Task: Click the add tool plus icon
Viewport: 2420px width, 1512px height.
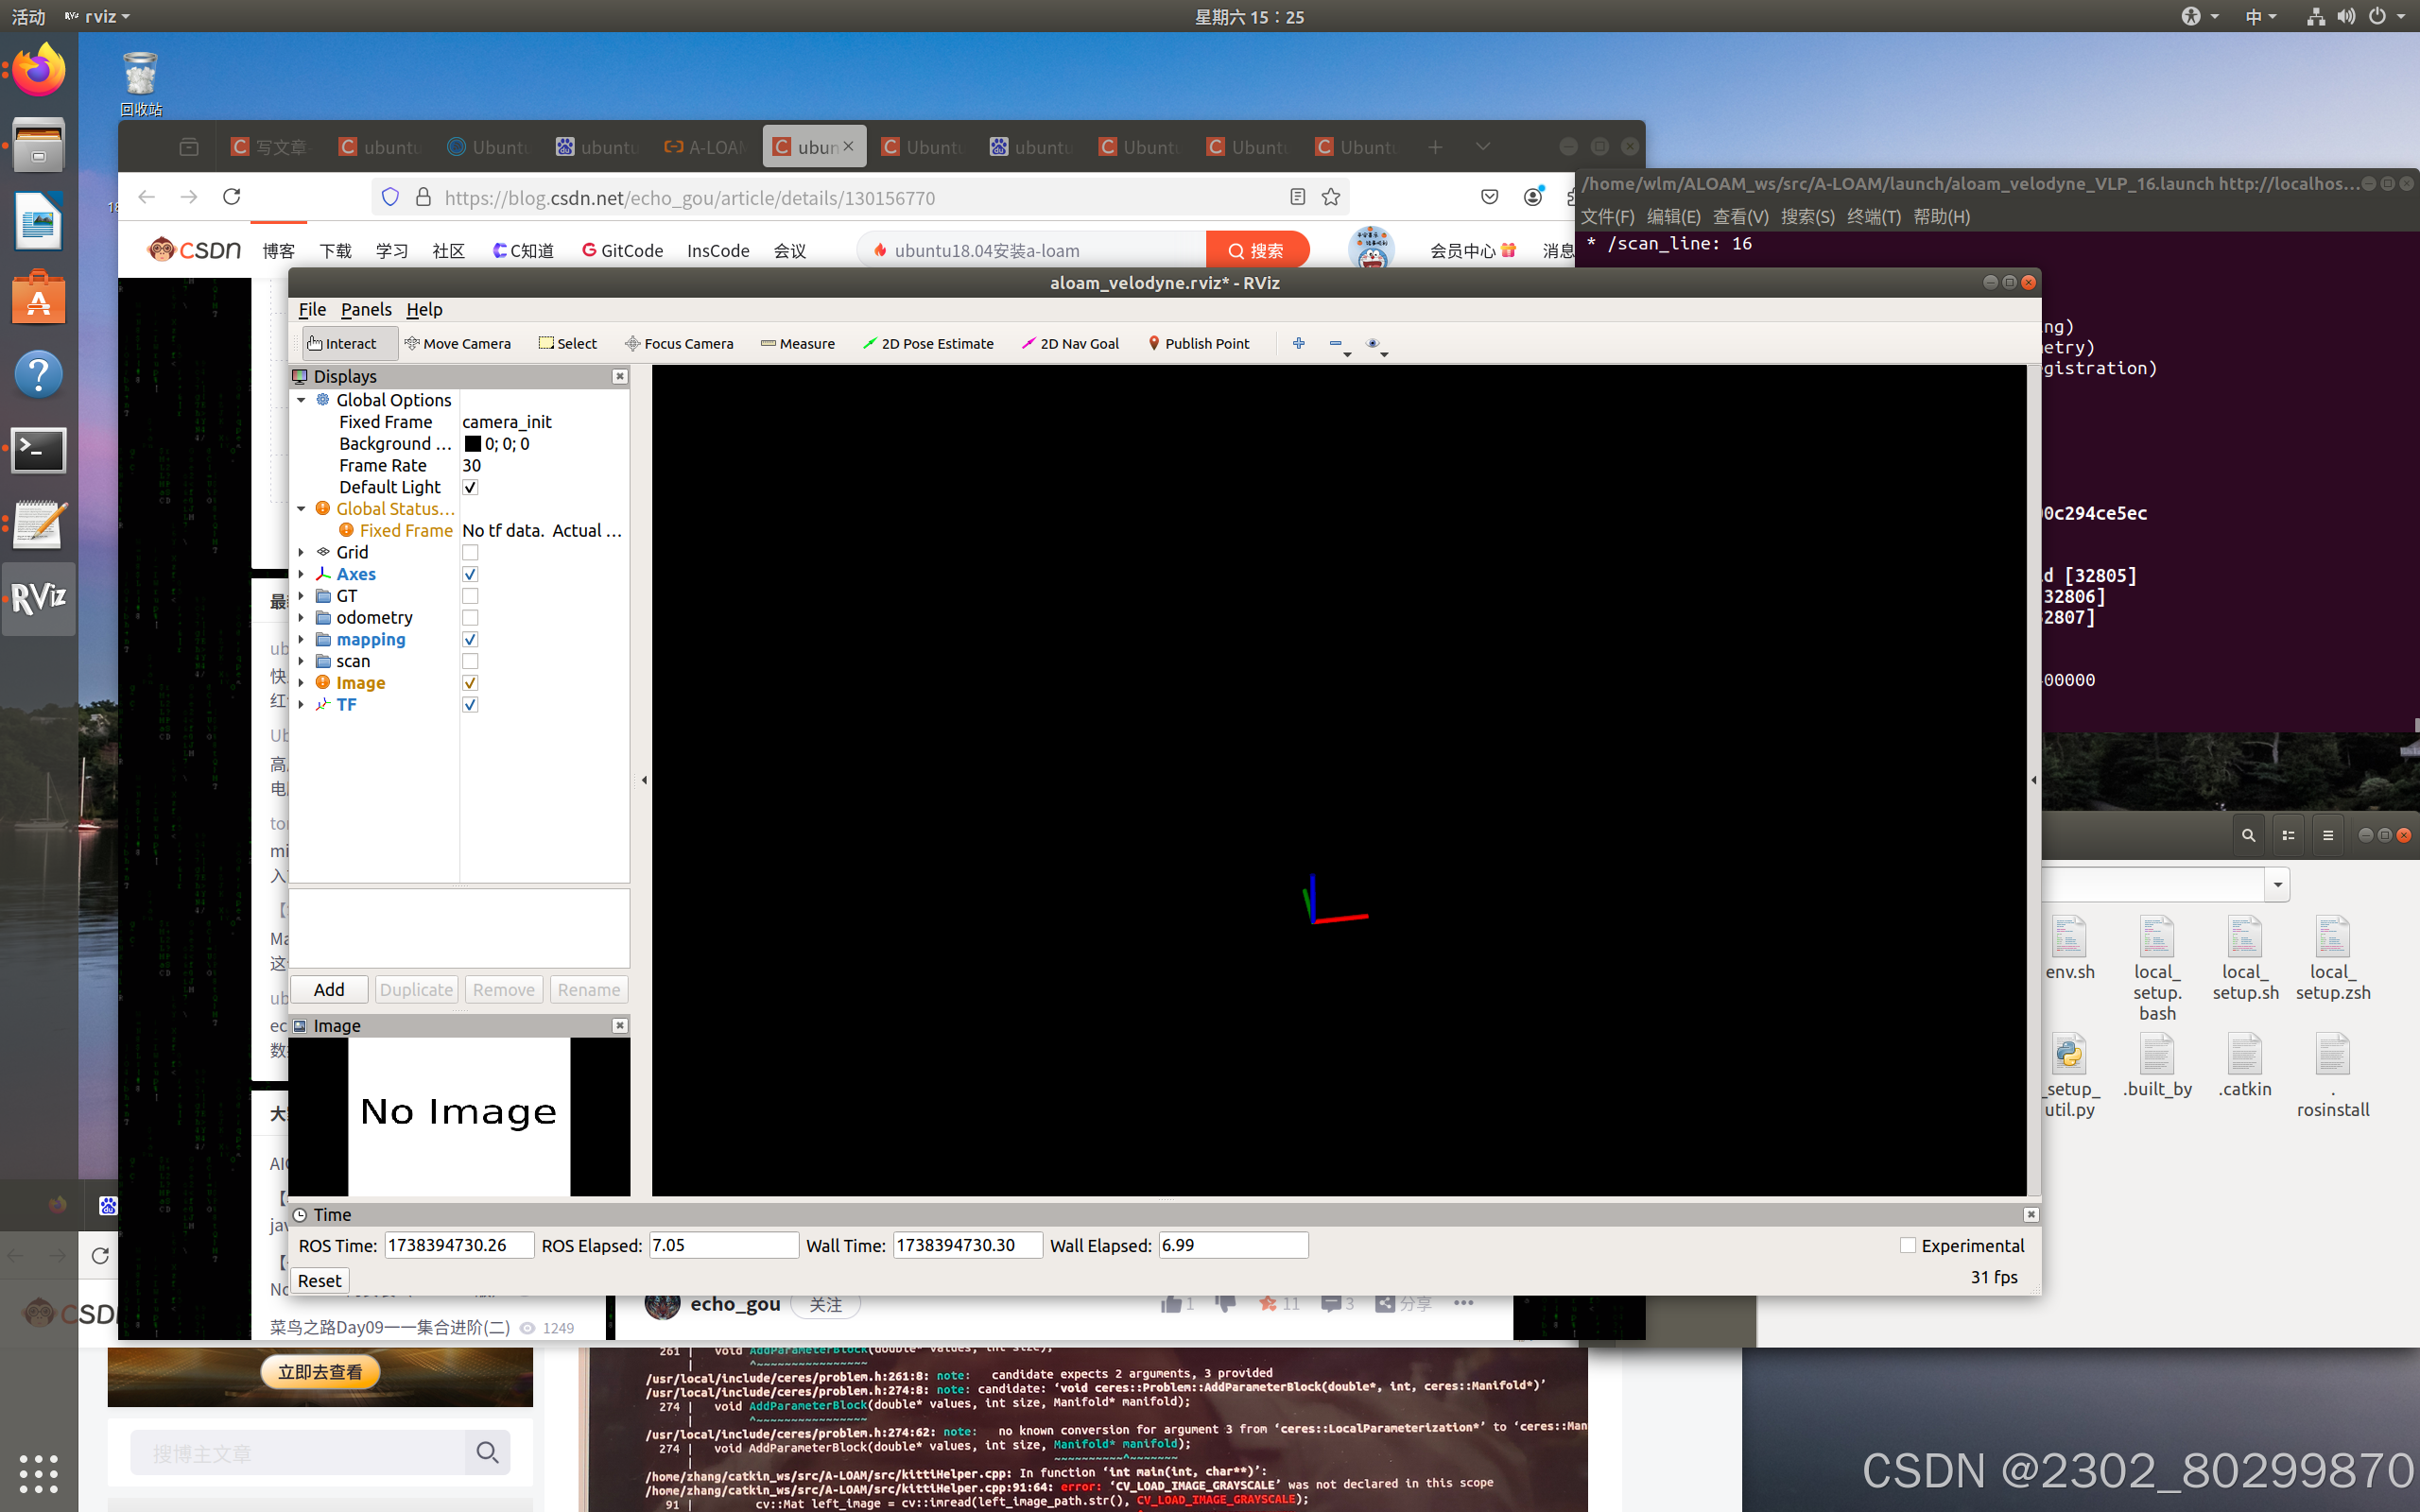Action: (x=1298, y=343)
